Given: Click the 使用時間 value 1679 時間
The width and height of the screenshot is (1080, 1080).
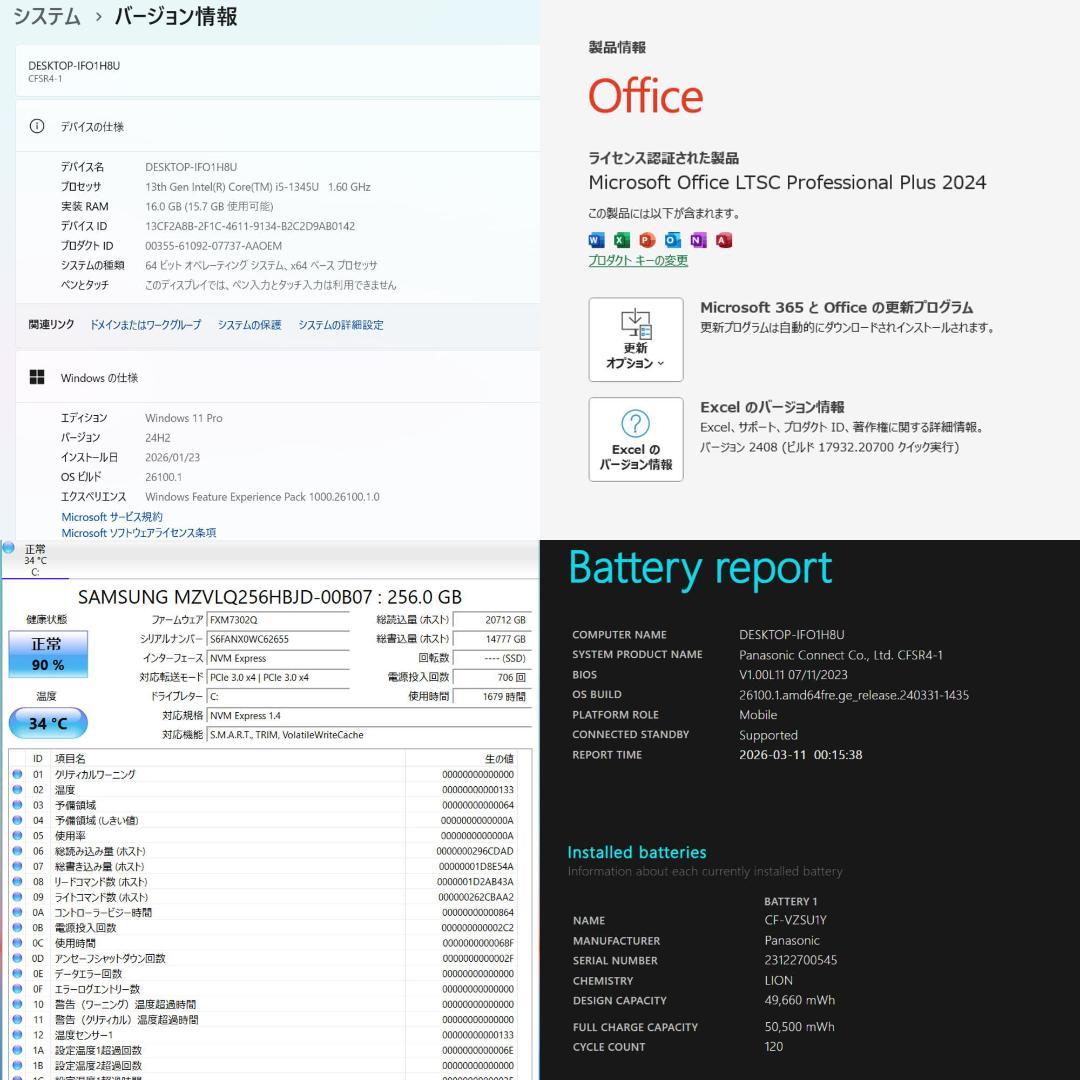Looking at the screenshot, I should [492, 696].
